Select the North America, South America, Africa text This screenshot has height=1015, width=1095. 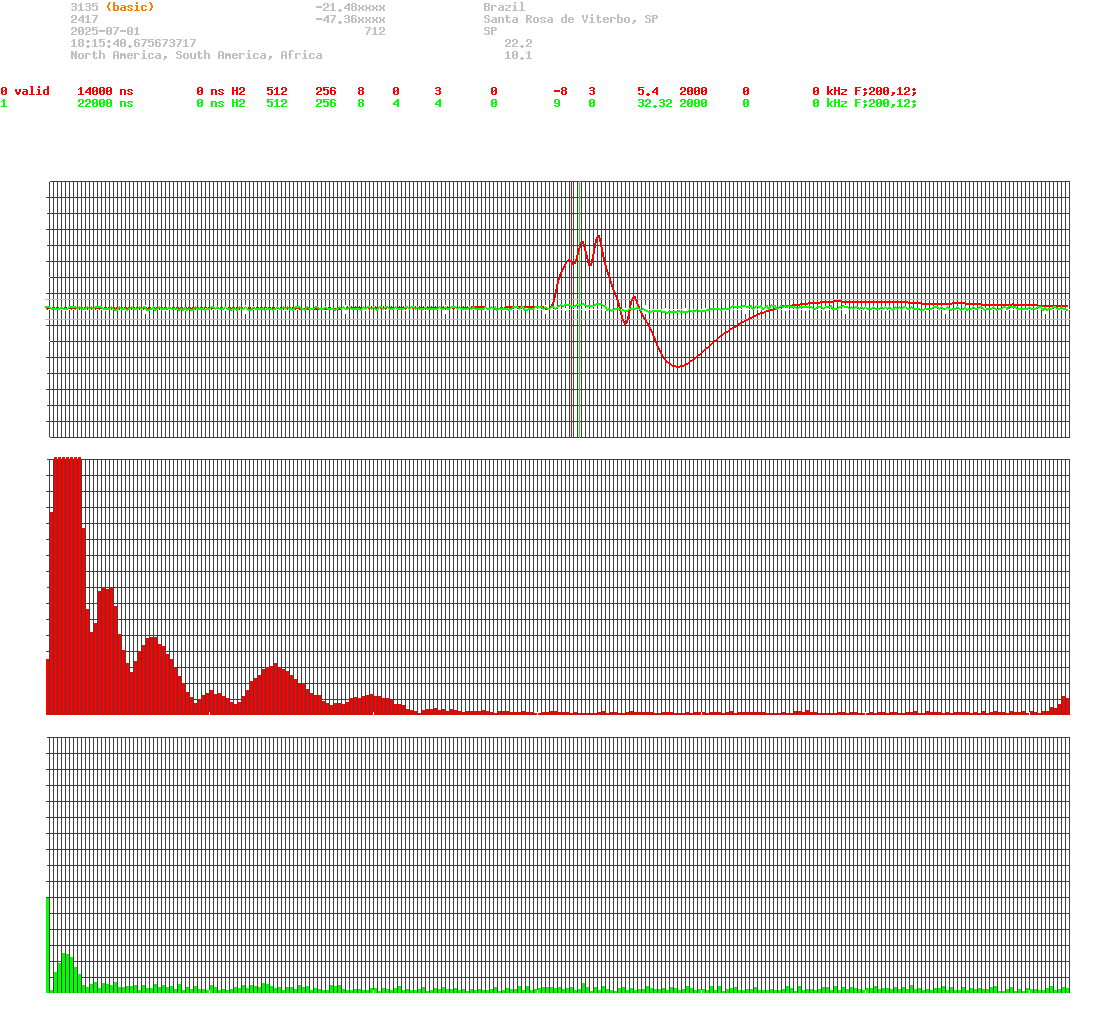196,55
